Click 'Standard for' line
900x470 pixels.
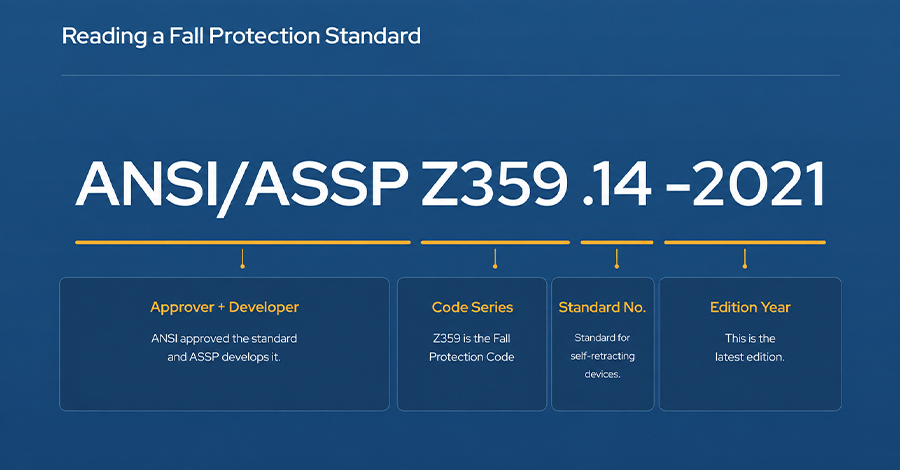click(x=602, y=337)
